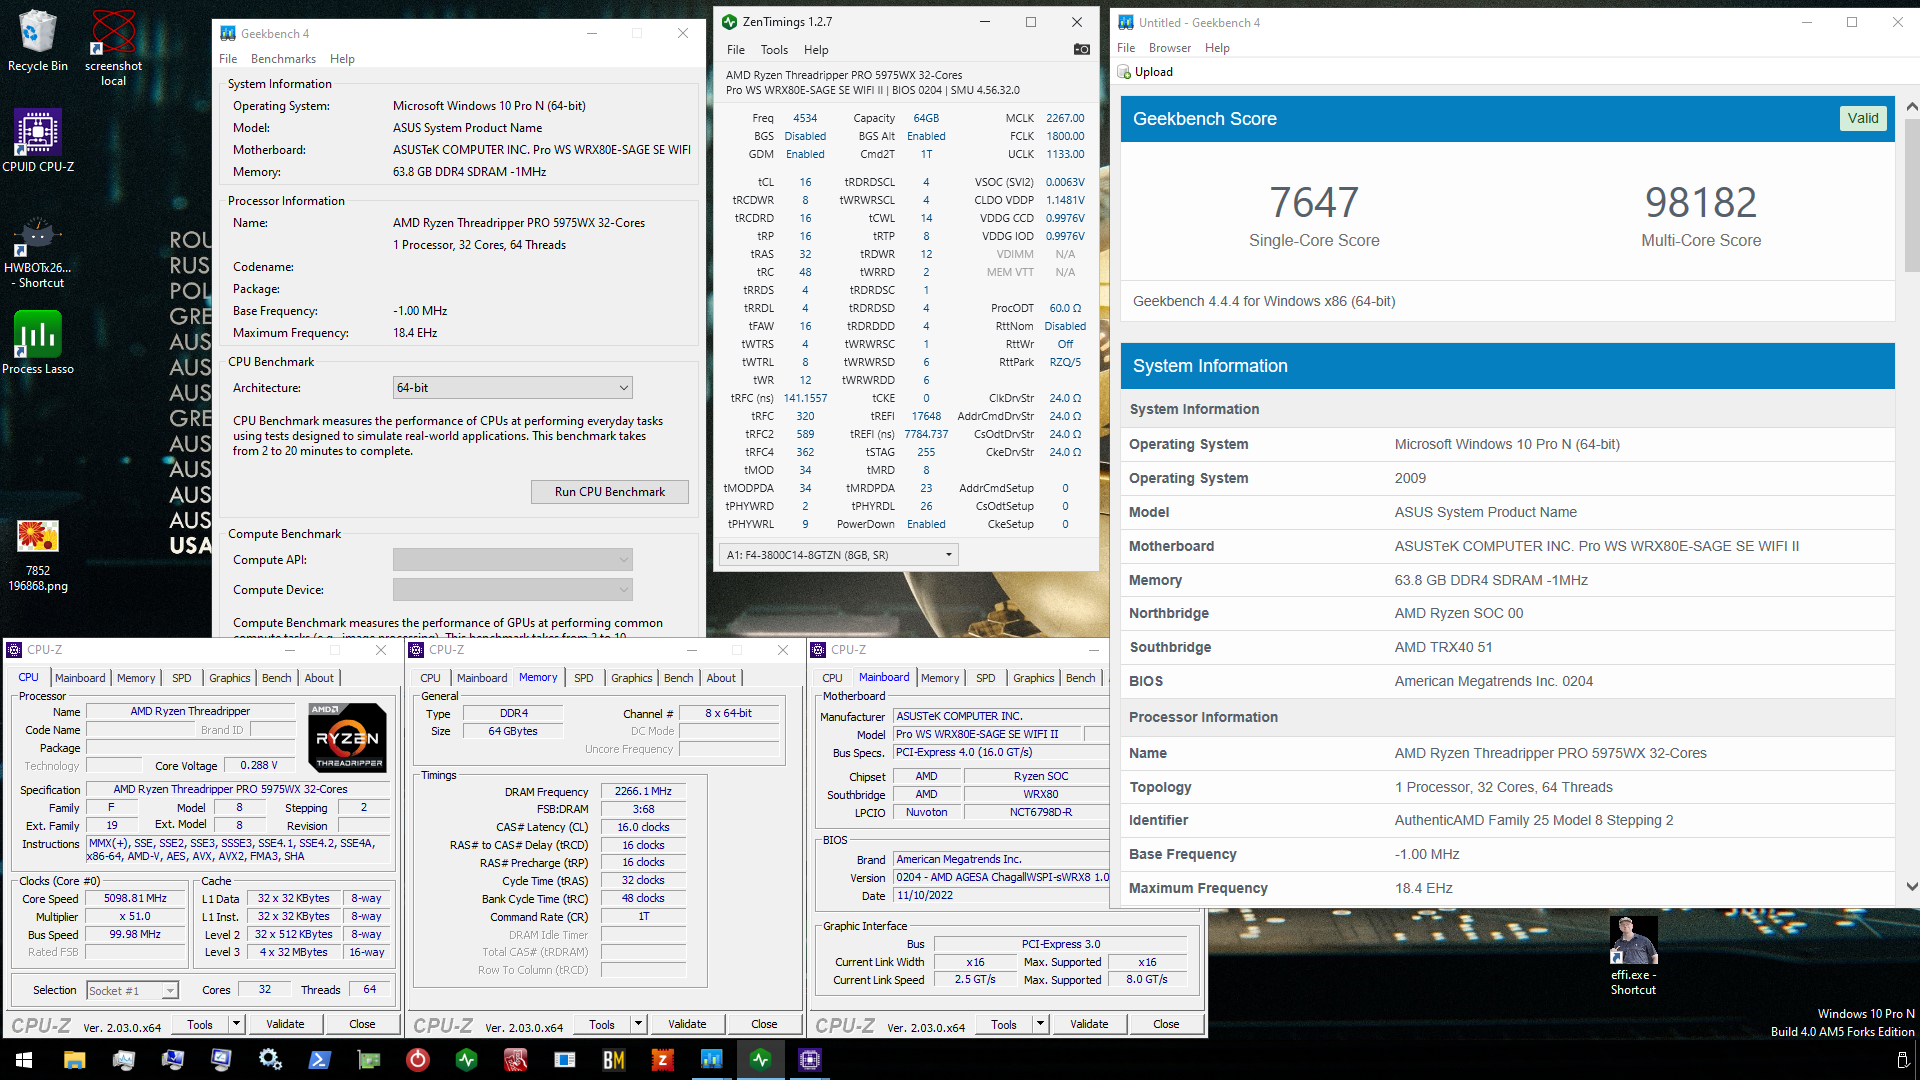Click Validate in the Mainboard-tab CPU-Z window
Viewport: 1920px width, 1080px height.
pos(1089,1024)
